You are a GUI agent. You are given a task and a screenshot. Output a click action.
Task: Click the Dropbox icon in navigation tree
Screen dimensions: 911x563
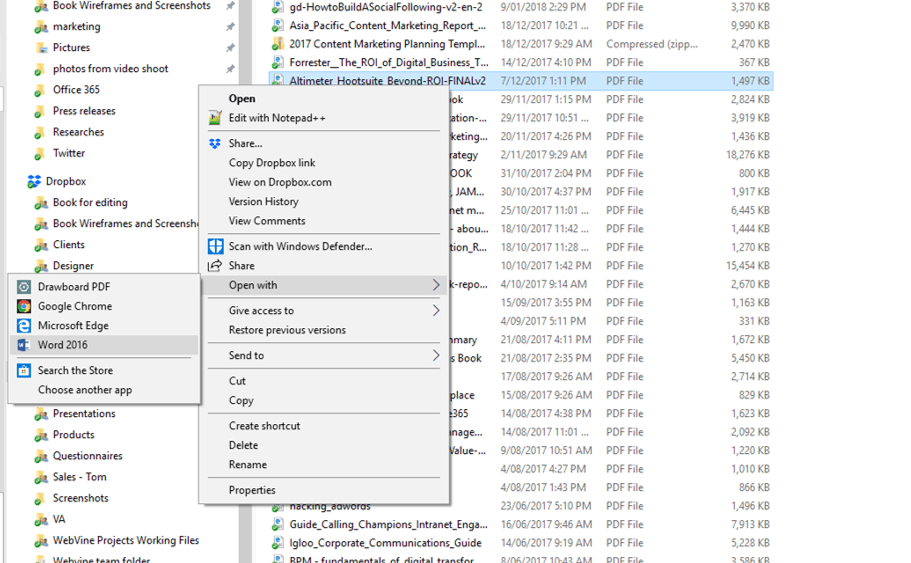click(34, 181)
